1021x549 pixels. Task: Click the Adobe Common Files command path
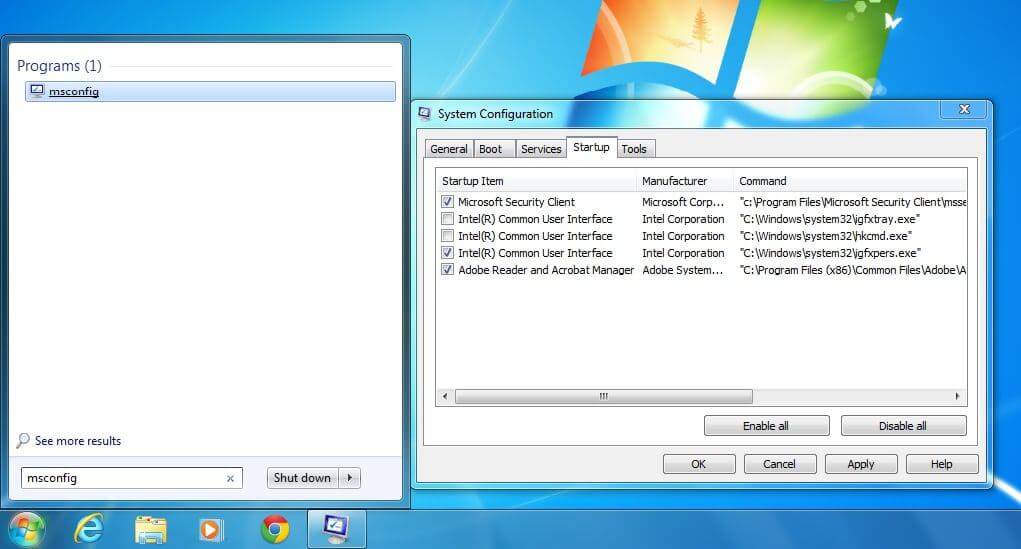pyautogui.click(x=852, y=270)
